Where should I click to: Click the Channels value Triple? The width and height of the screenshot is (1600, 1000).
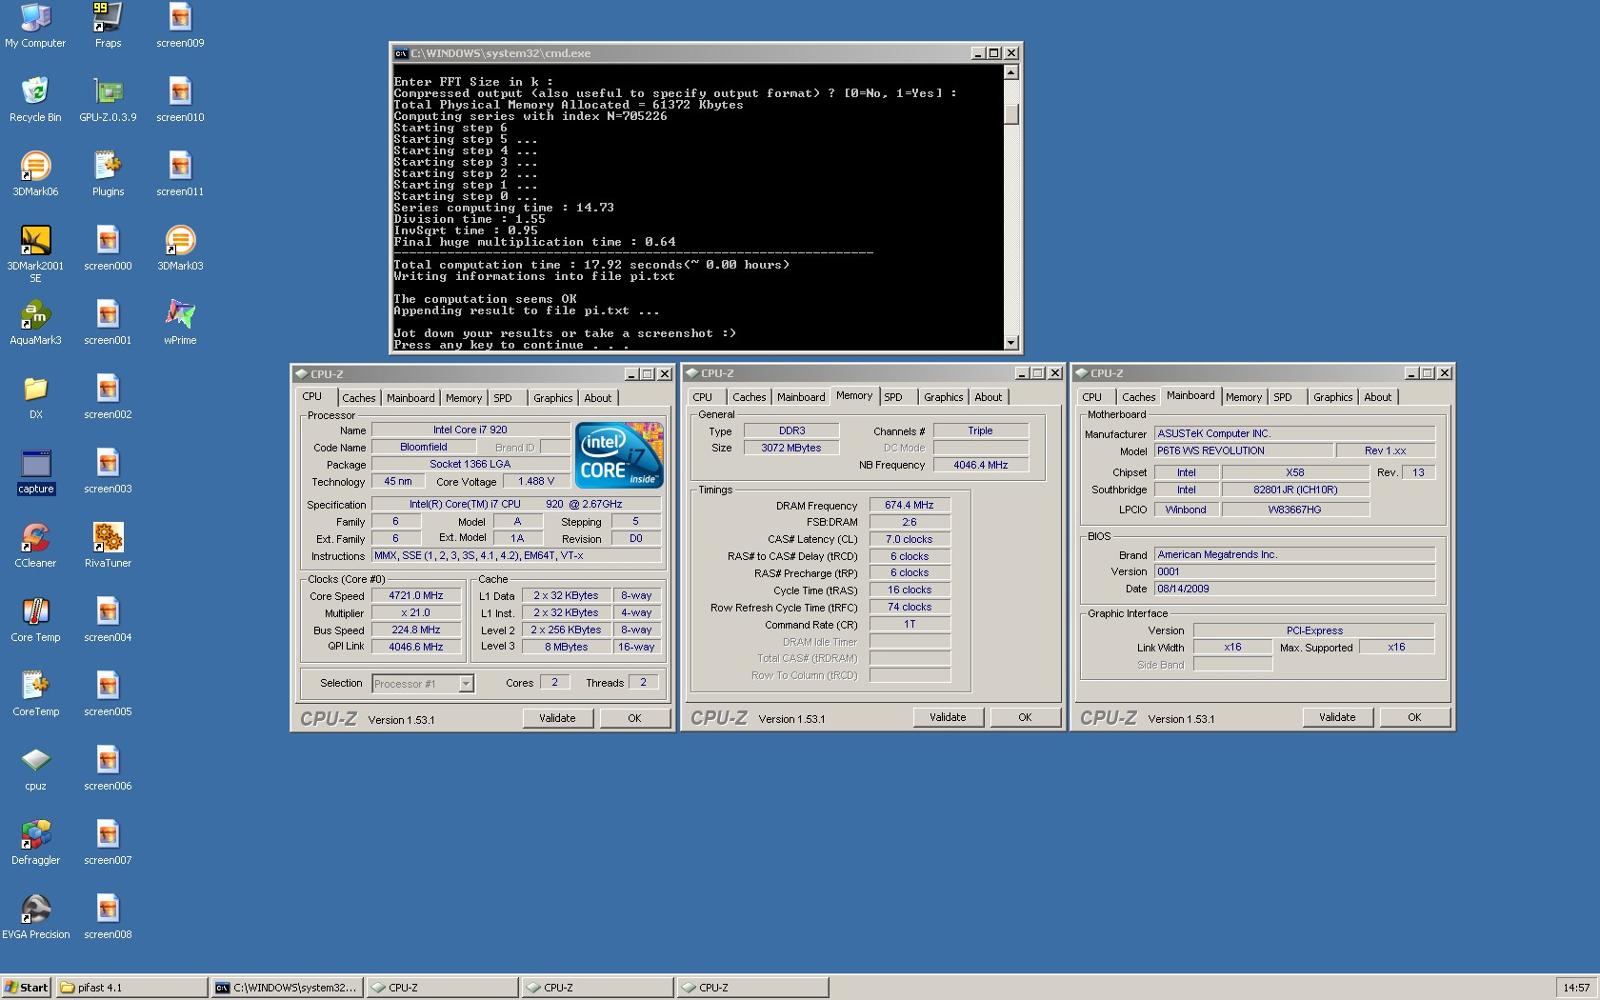[980, 431]
